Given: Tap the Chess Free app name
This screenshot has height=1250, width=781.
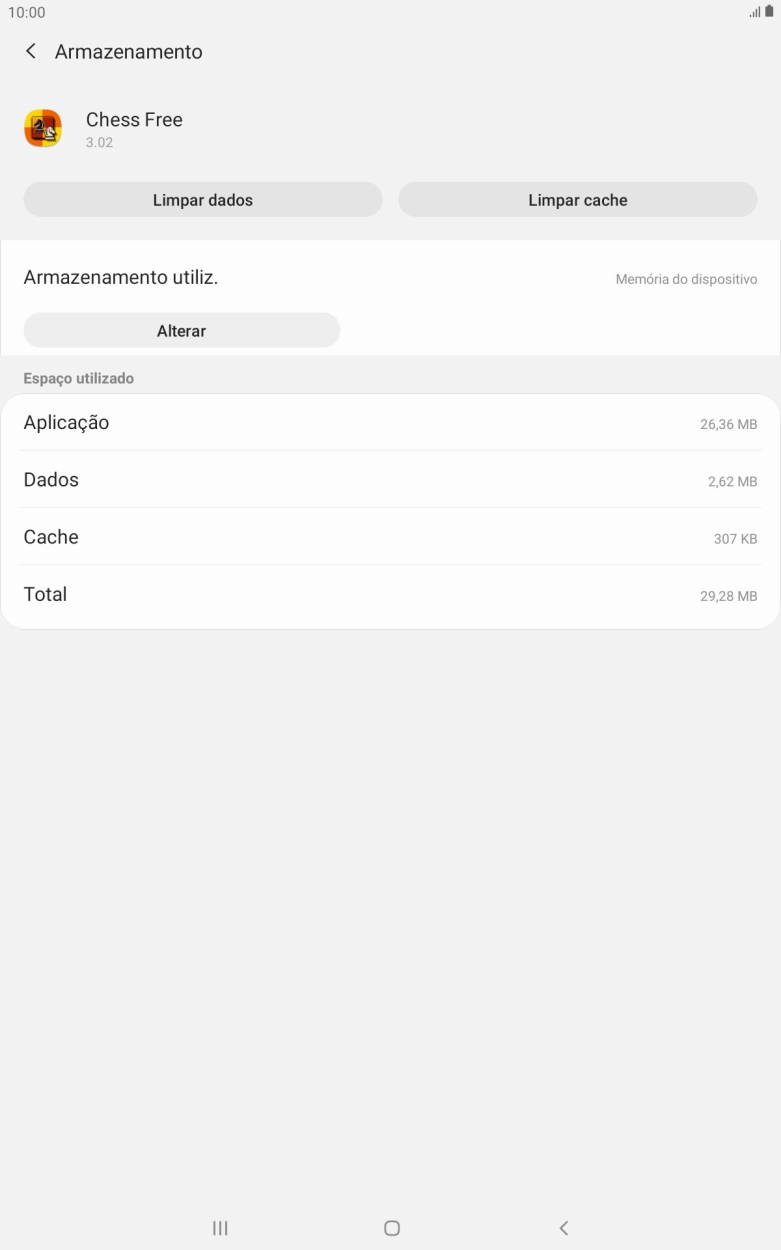Looking at the screenshot, I should (134, 120).
